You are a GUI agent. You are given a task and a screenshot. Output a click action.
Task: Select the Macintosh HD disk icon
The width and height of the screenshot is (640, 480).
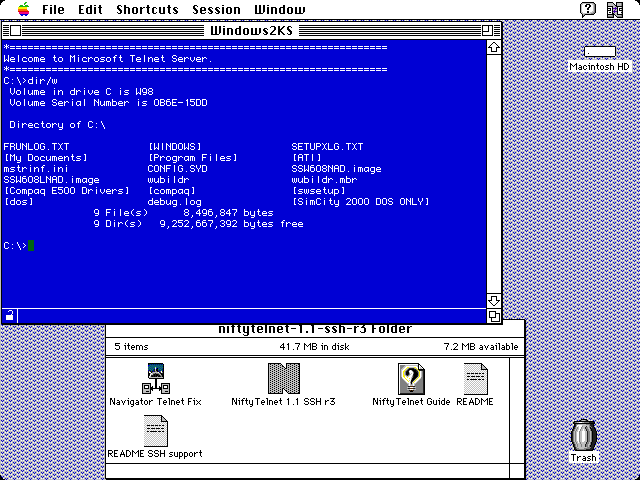pos(599,52)
